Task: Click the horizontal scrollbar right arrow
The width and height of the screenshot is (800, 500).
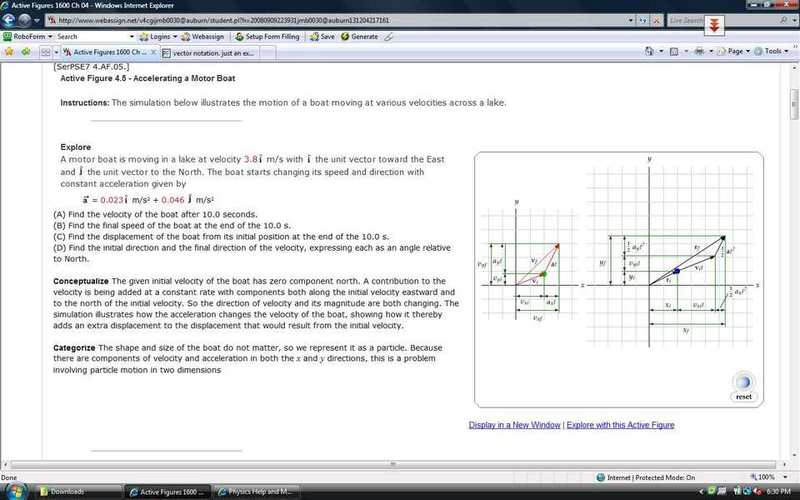Action: click(785, 464)
